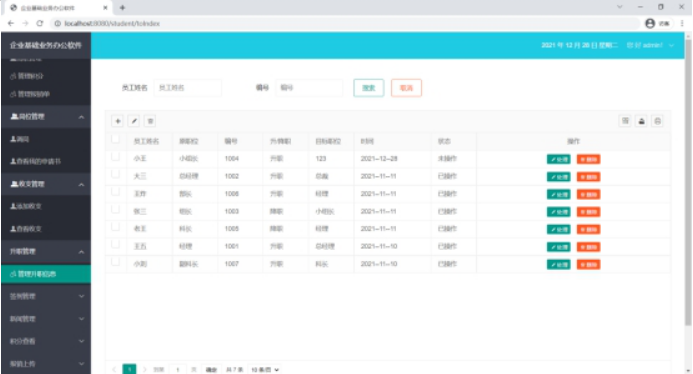Click green process button in row 1006
This screenshot has width=693, height=374.
tap(559, 195)
